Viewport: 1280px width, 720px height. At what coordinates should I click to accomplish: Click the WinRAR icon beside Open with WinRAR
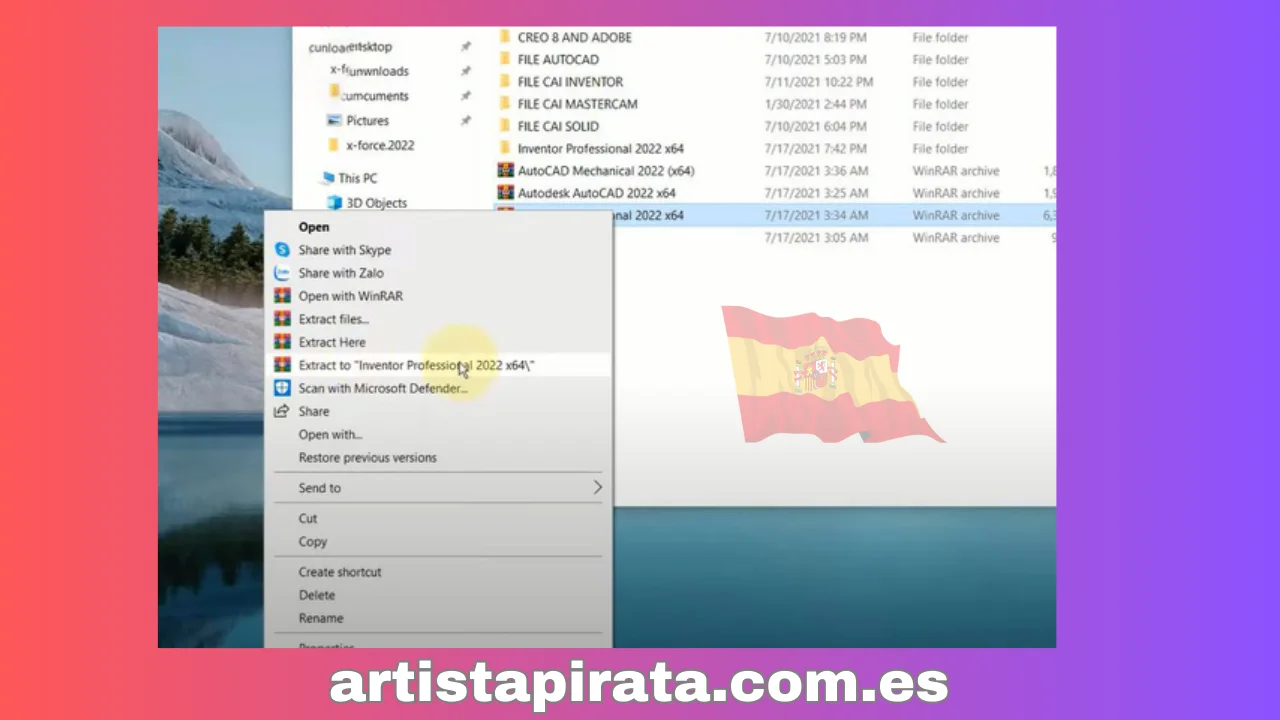tap(282, 296)
